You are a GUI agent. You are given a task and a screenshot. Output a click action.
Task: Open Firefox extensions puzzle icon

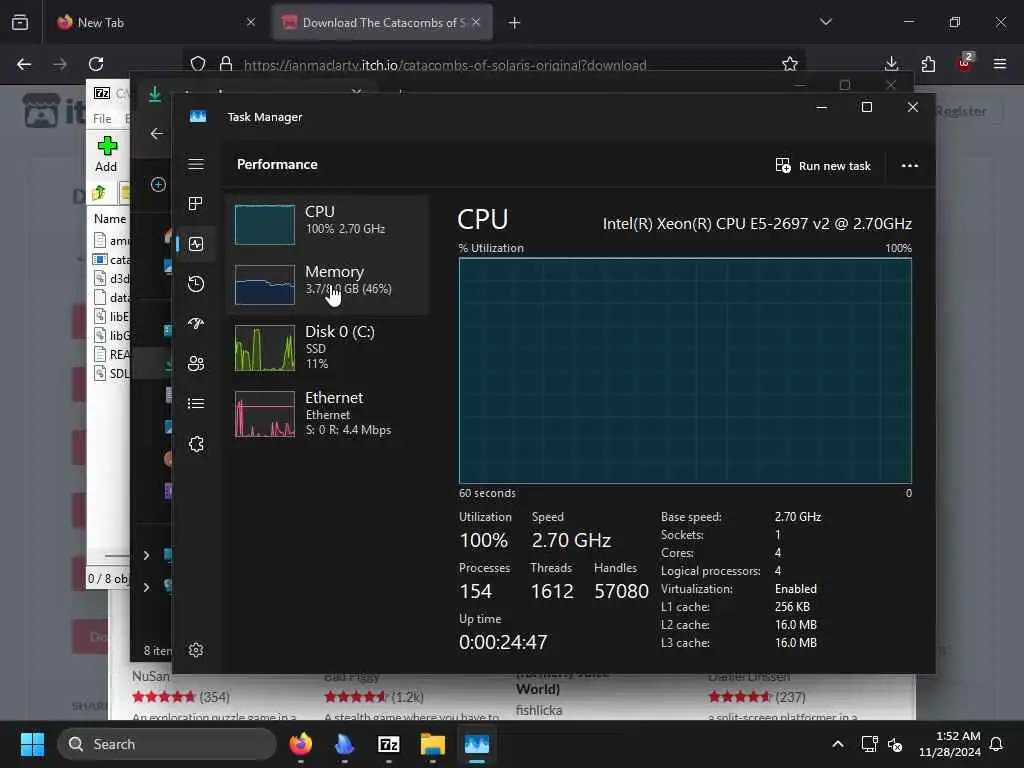pos(928,64)
